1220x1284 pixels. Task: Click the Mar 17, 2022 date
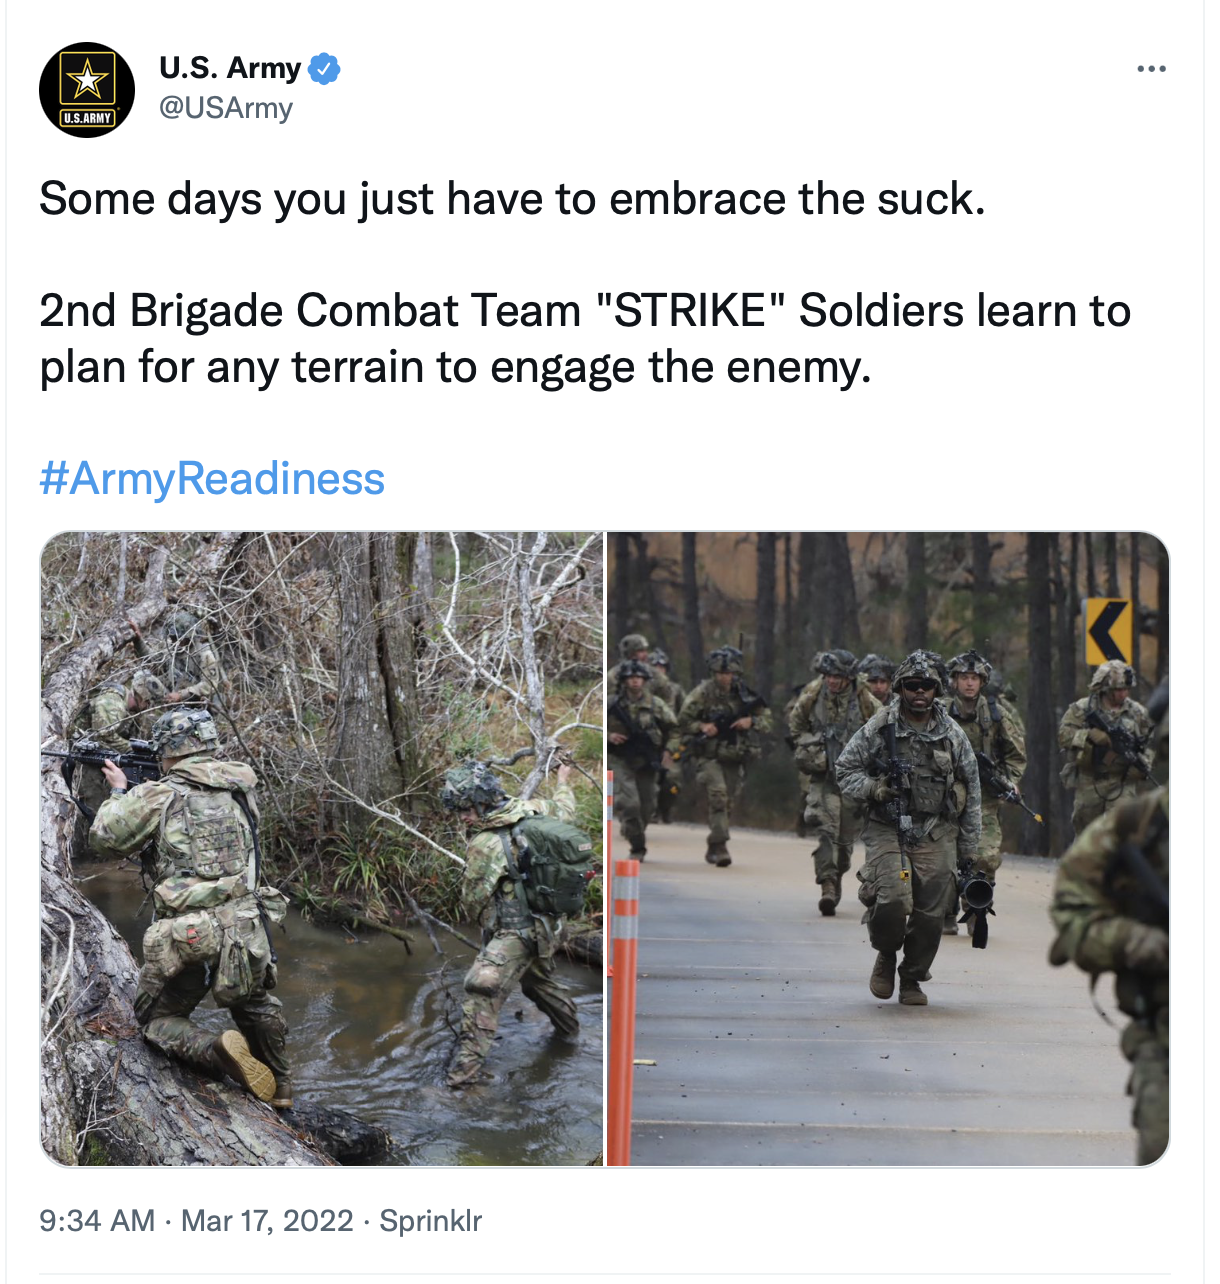coord(267,1221)
